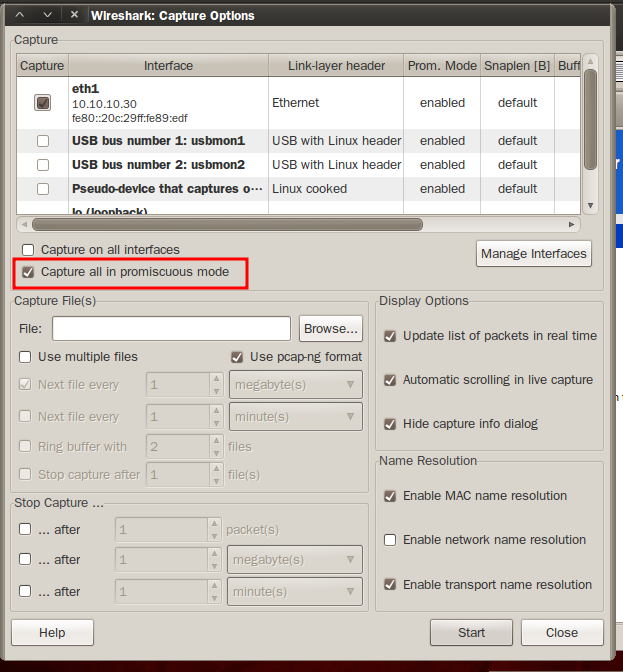Click scroll-left arrow of interface list
This screenshot has height=672, width=623.
pos(24,225)
